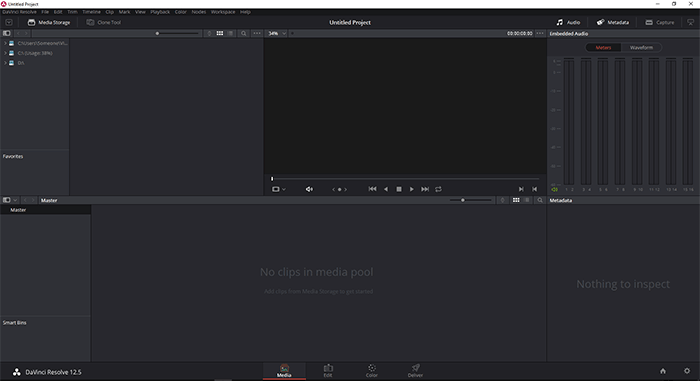Mute the viewer audio speaker icon

pyautogui.click(x=309, y=189)
